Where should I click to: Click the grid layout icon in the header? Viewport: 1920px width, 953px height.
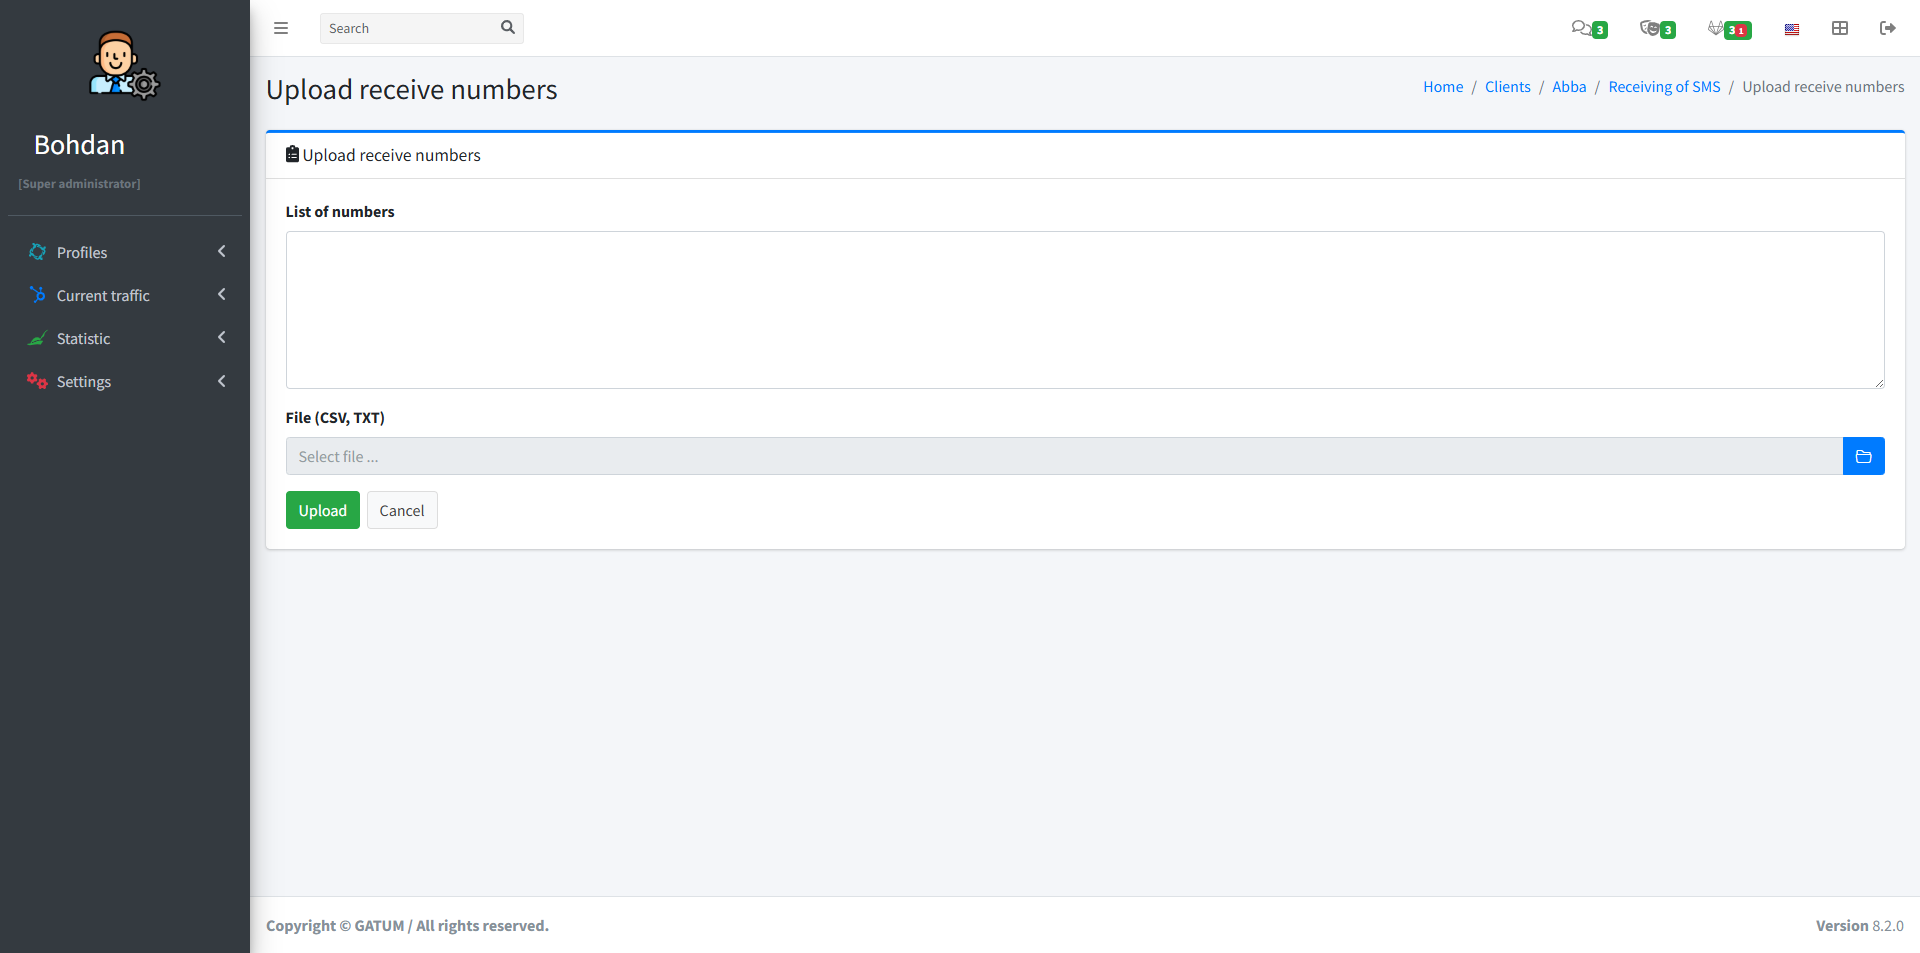pos(1840,28)
